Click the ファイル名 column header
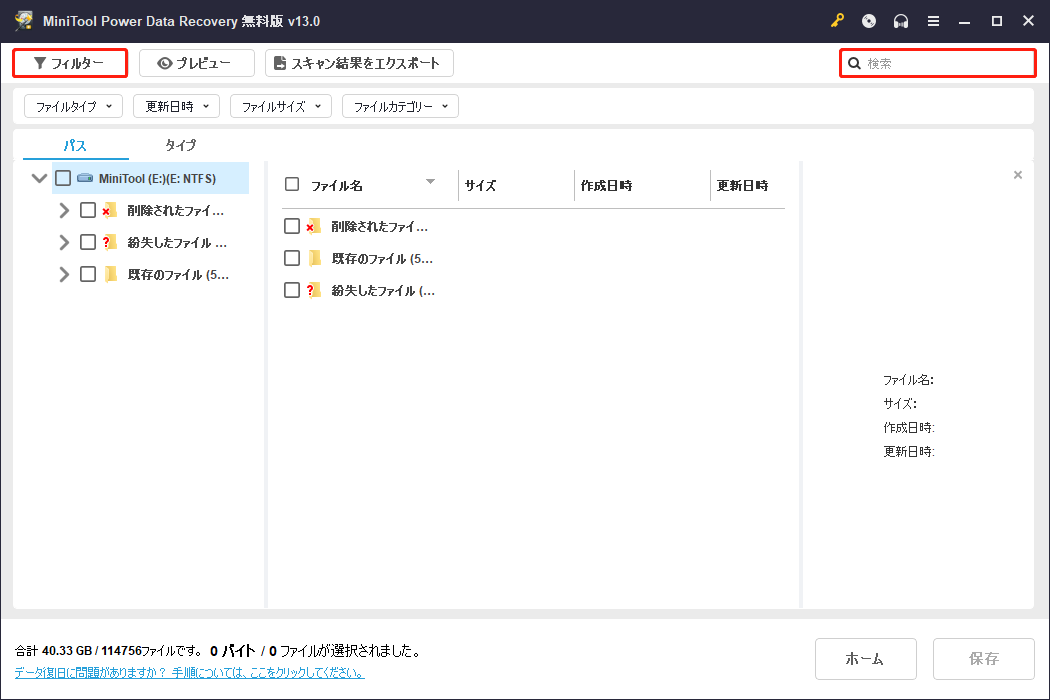 point(337,186)
